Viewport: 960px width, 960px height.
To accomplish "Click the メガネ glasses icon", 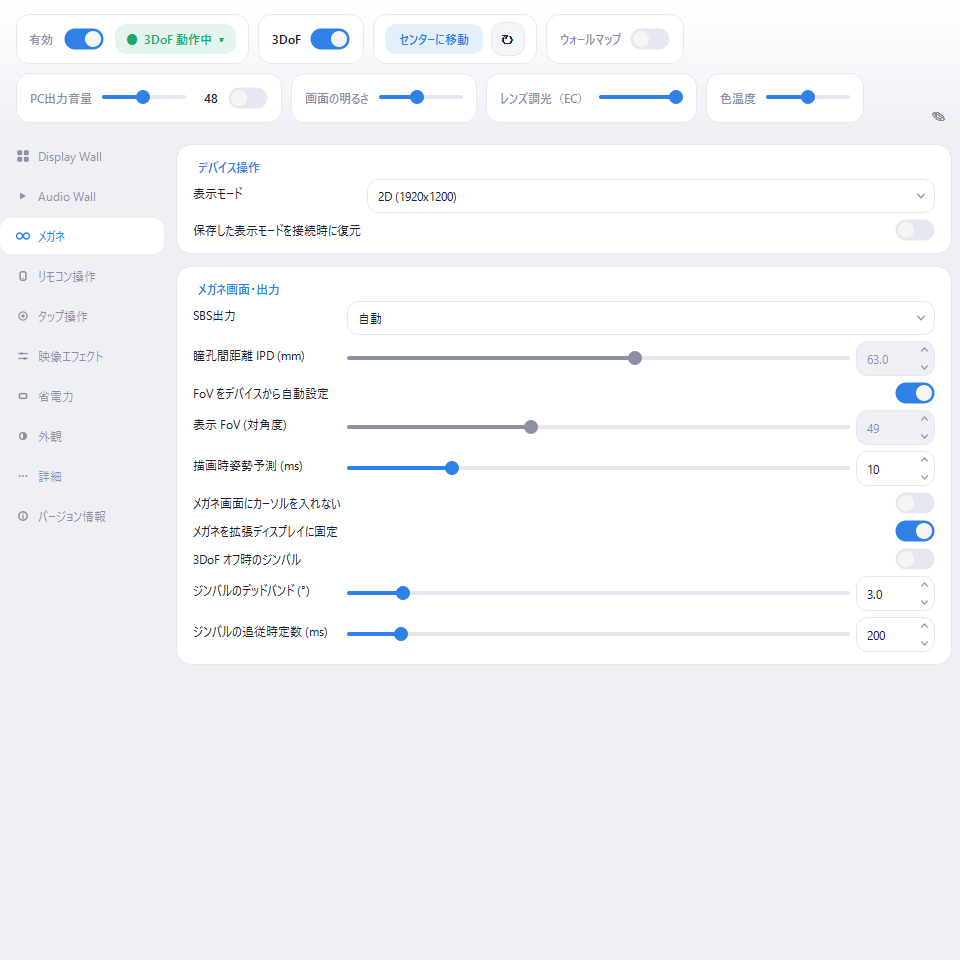I will (x=23, y=236).
